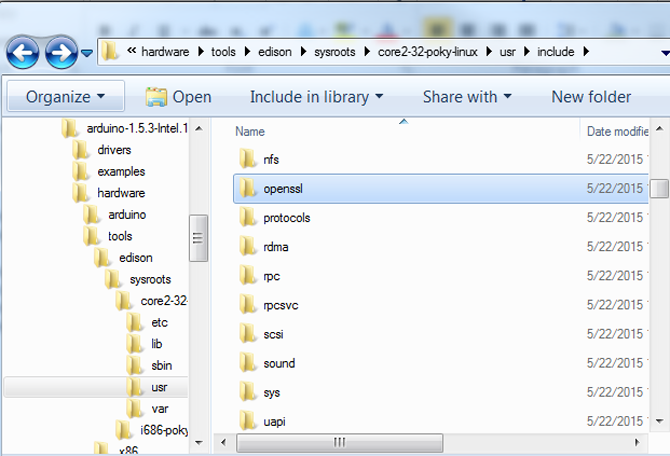Expand the arrow after 'sysroots' breadcrumb

[367, 52]
